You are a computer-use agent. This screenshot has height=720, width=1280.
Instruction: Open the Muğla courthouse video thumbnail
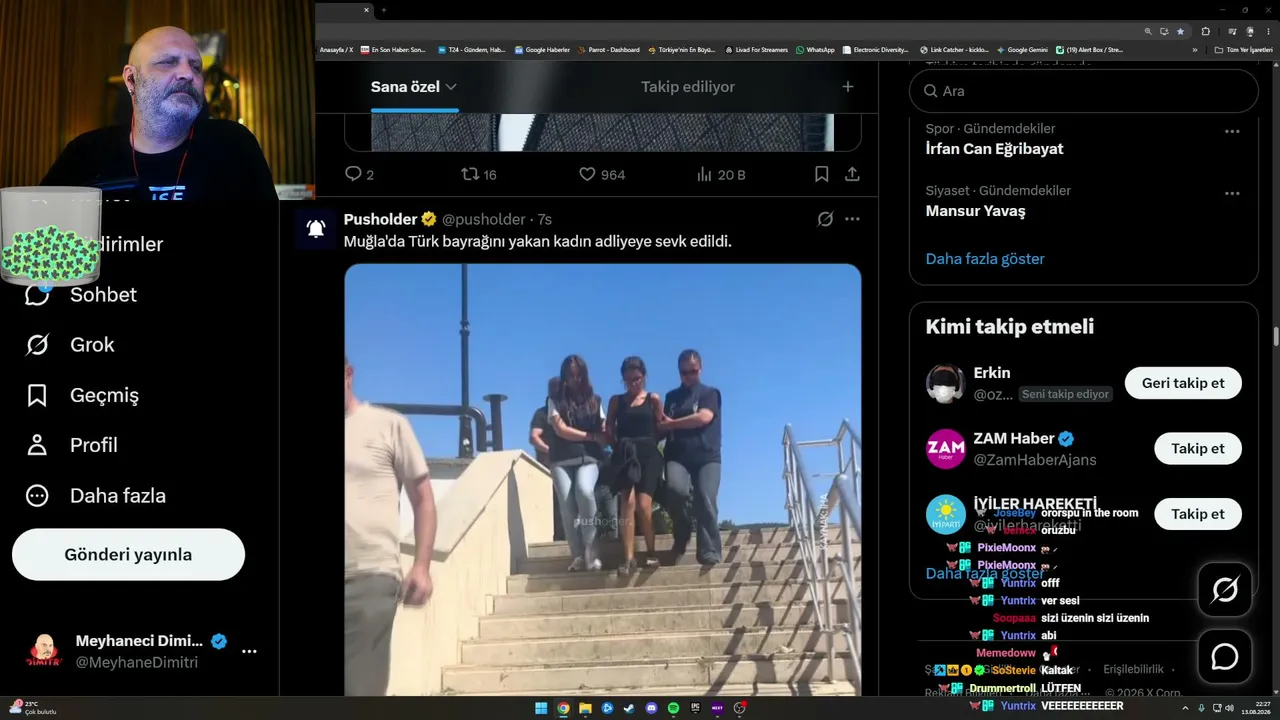point(603,480)
